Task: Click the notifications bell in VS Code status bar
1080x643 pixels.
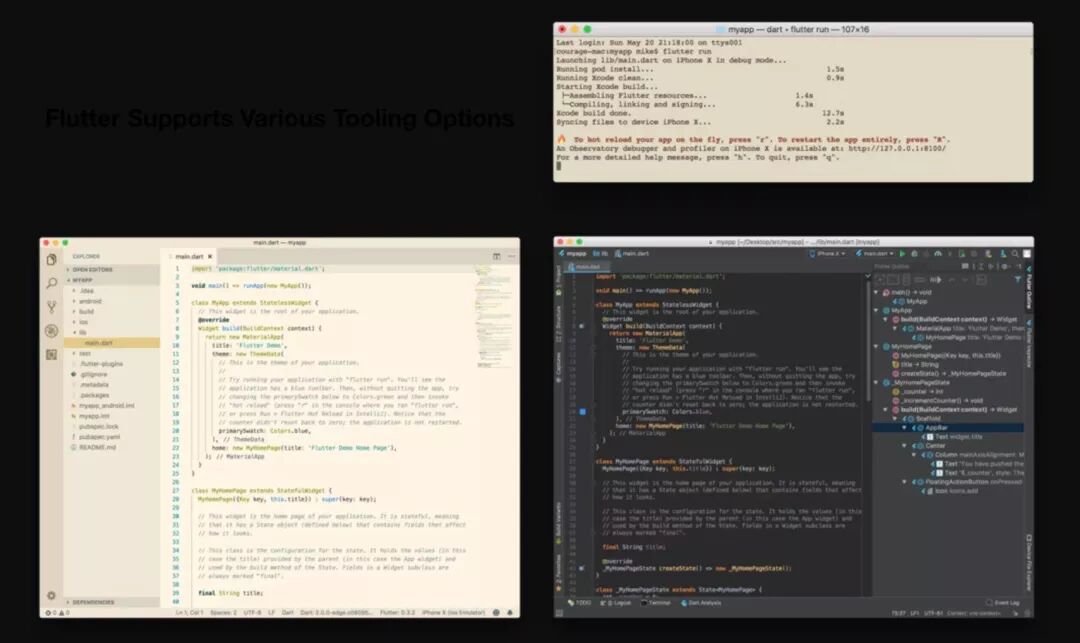Action: pyautogui.click(x=510, y=612)
